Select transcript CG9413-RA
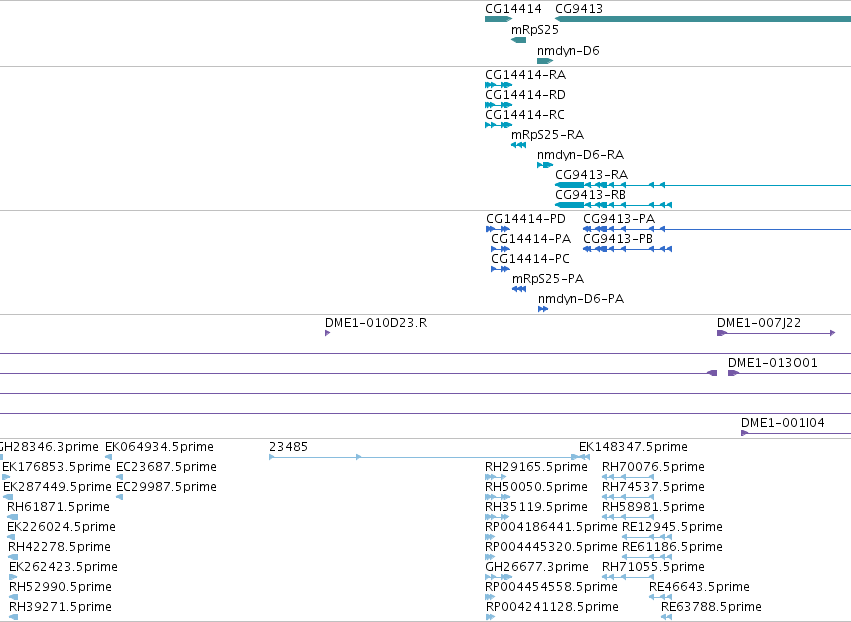 pos(592,175)
